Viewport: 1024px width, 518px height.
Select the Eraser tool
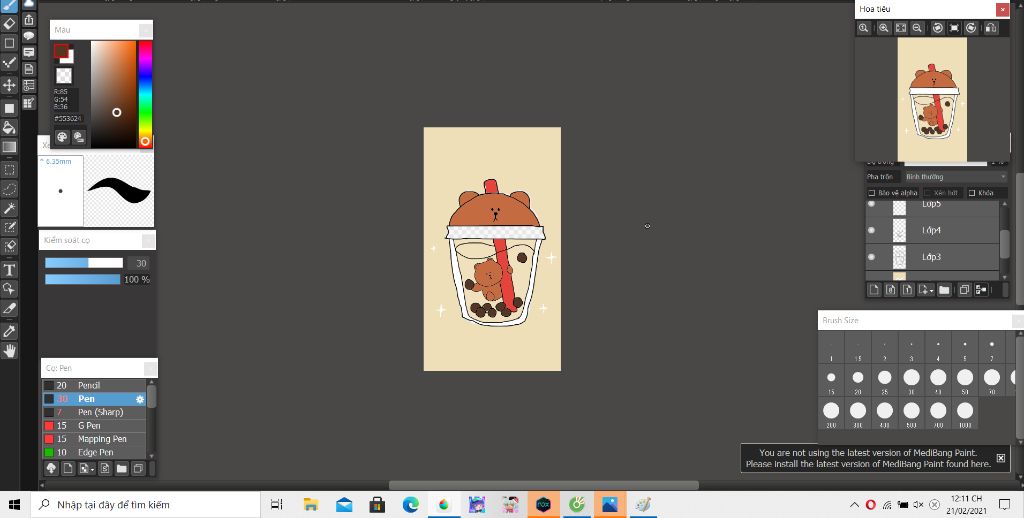pos(9,24)
